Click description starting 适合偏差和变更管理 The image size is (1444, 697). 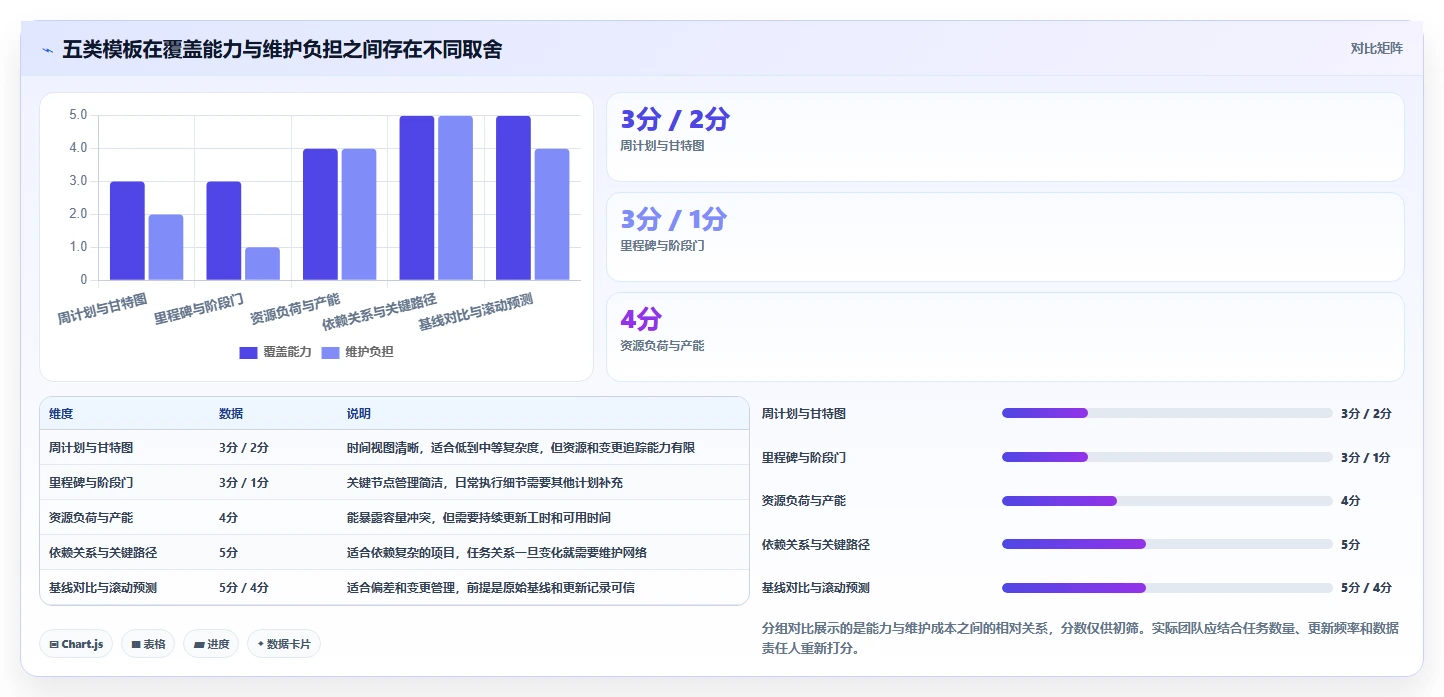(491, 587)
